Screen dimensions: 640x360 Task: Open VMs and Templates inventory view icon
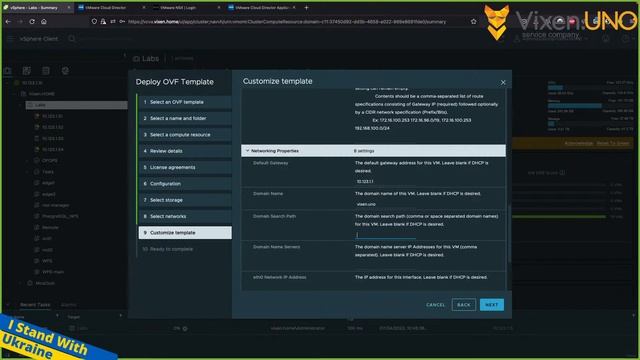click(x=27, y=71)
